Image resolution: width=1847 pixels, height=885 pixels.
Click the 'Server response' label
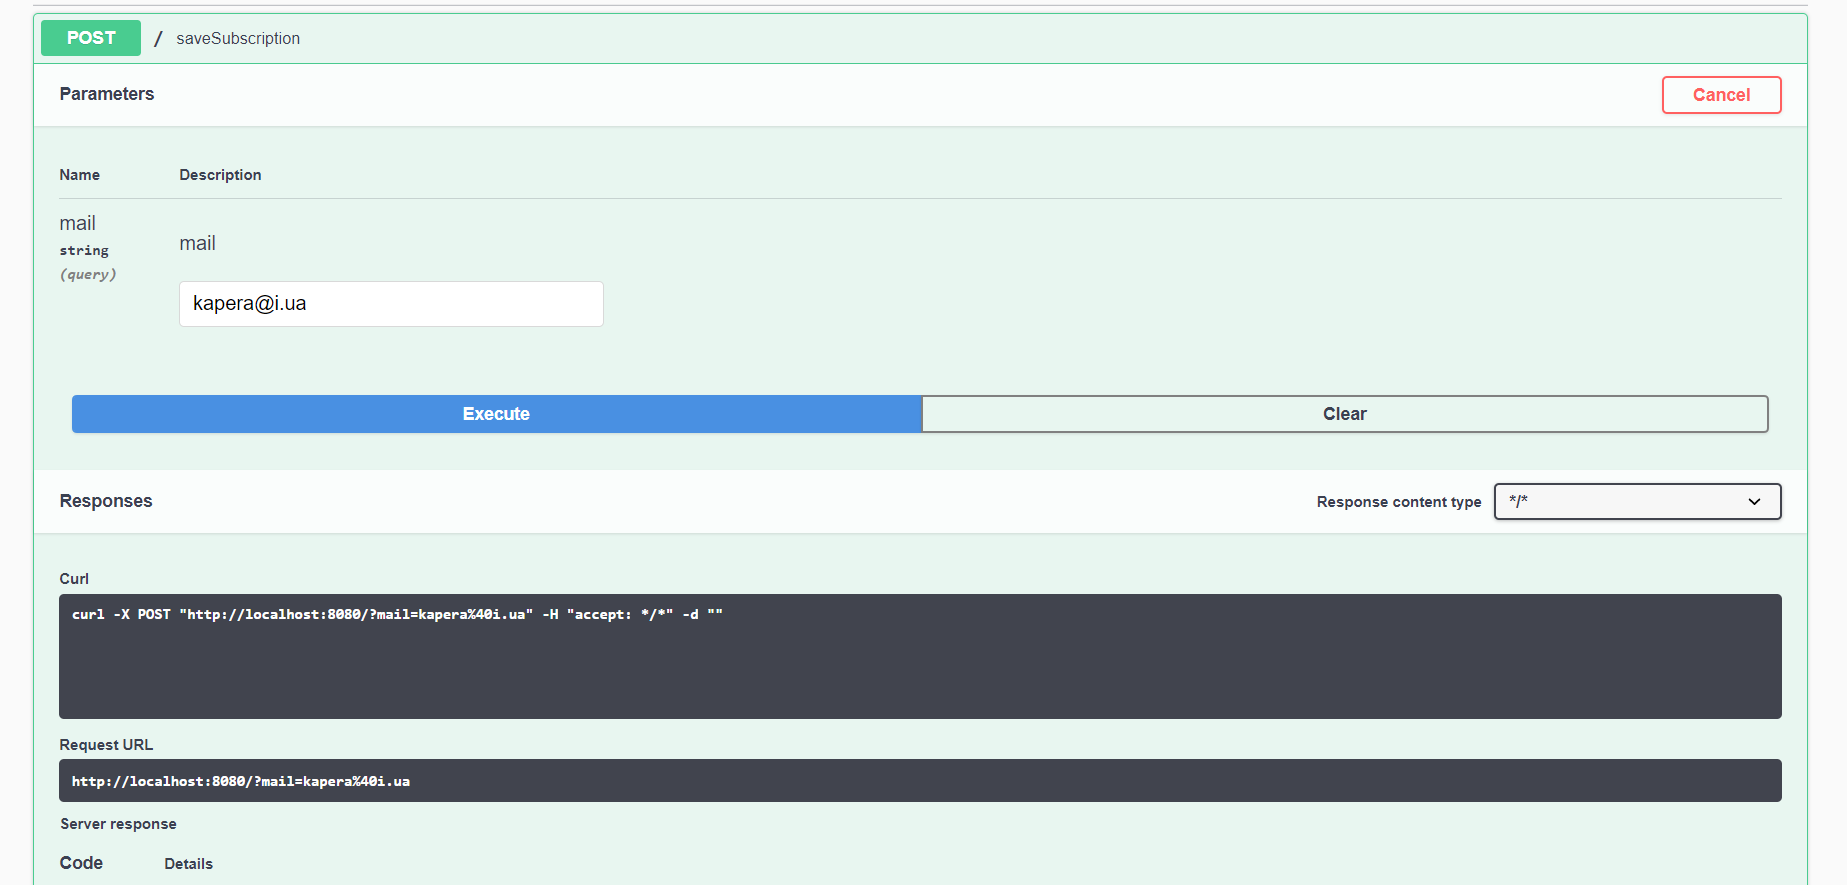(x=118, y=824)
